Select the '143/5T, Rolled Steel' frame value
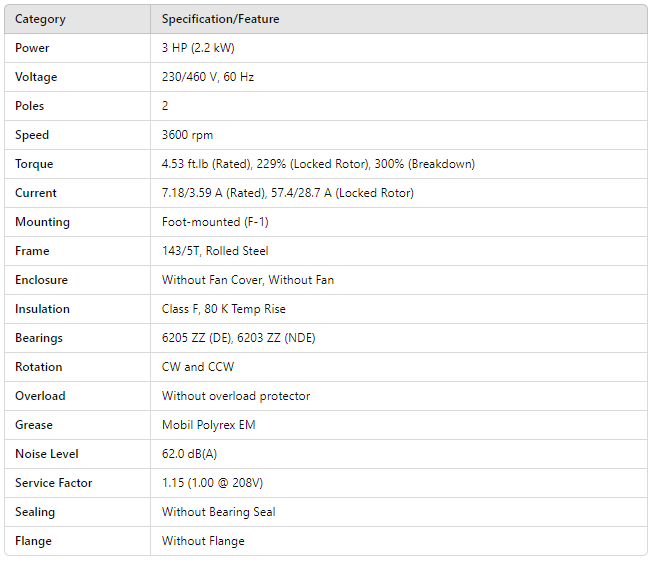The height and width of the screenshot is (563, 654). pos(215,251)
